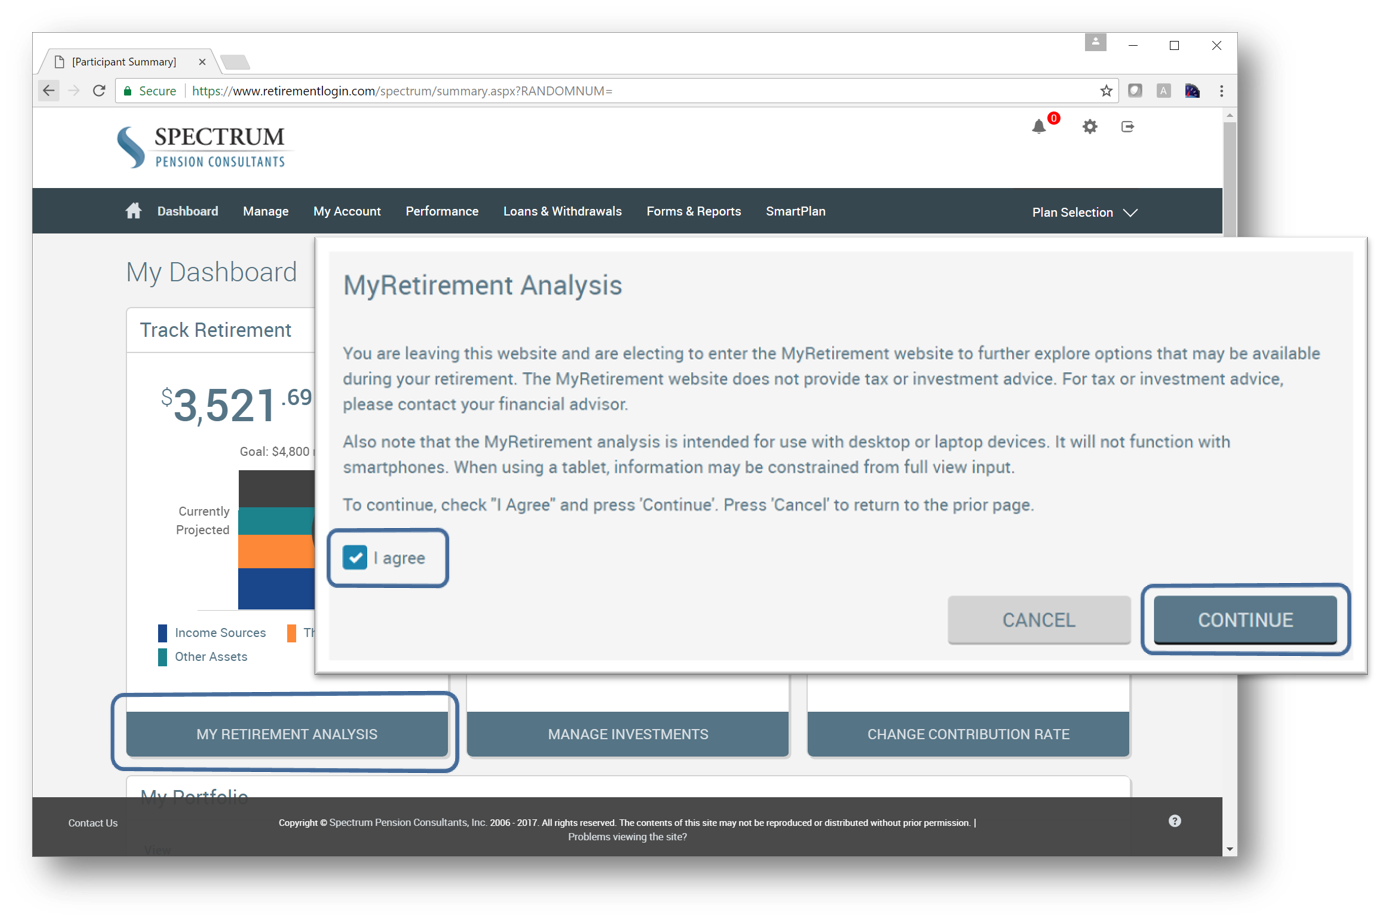The height and width of the screenshot is (922, 1379).
Task: Click the browser back arrow
Action: 49,91
